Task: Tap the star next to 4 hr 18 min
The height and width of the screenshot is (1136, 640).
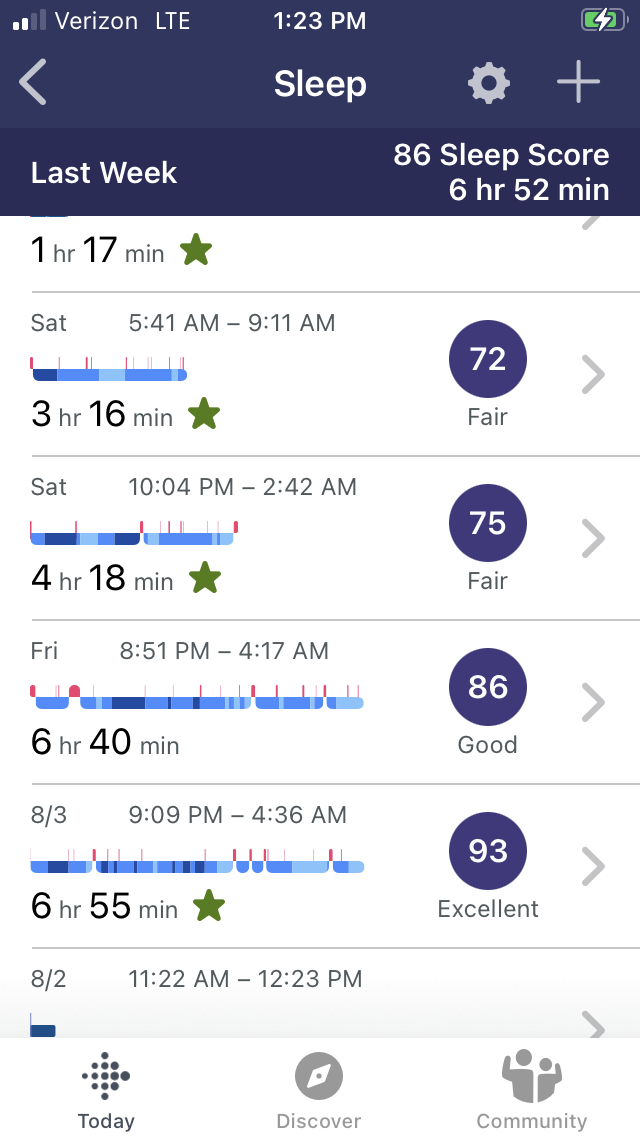Action: pos(205,577)
